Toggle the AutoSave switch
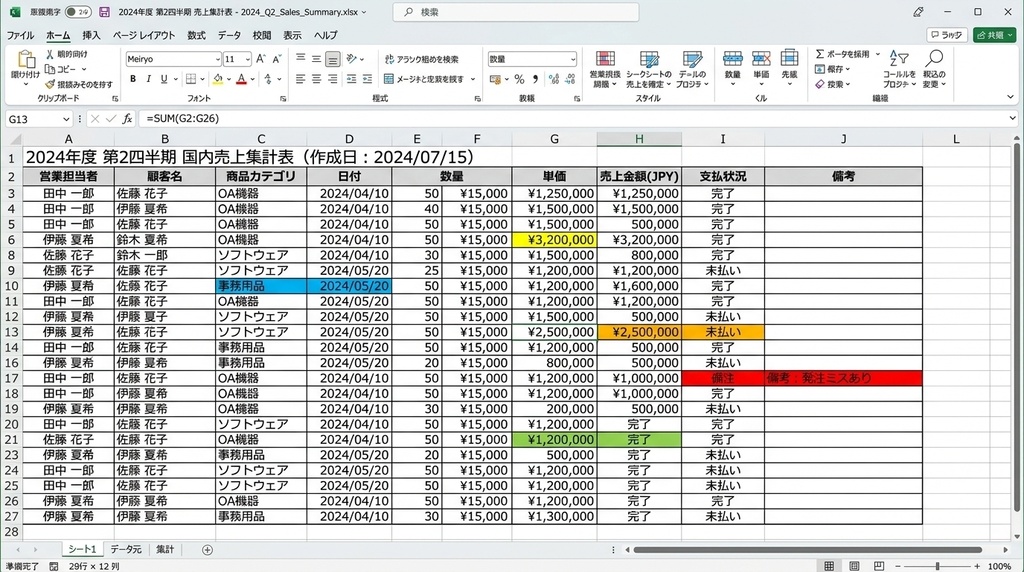Image resolution: width=1024 pixels, height=572 pixels. point(78,12)
